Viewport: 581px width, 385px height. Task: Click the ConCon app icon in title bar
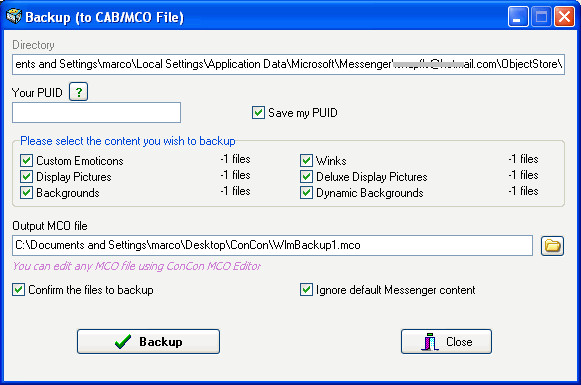[x=13, y=16]
